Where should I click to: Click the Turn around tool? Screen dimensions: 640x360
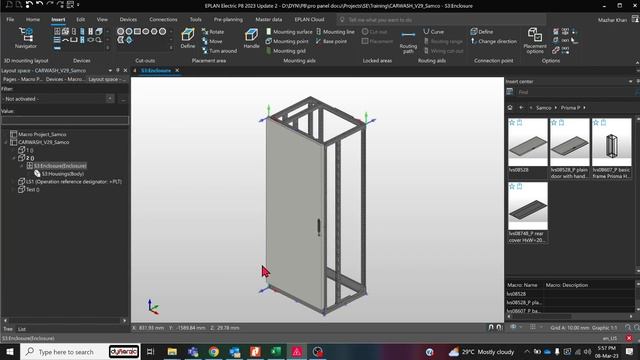coord(219,51)
